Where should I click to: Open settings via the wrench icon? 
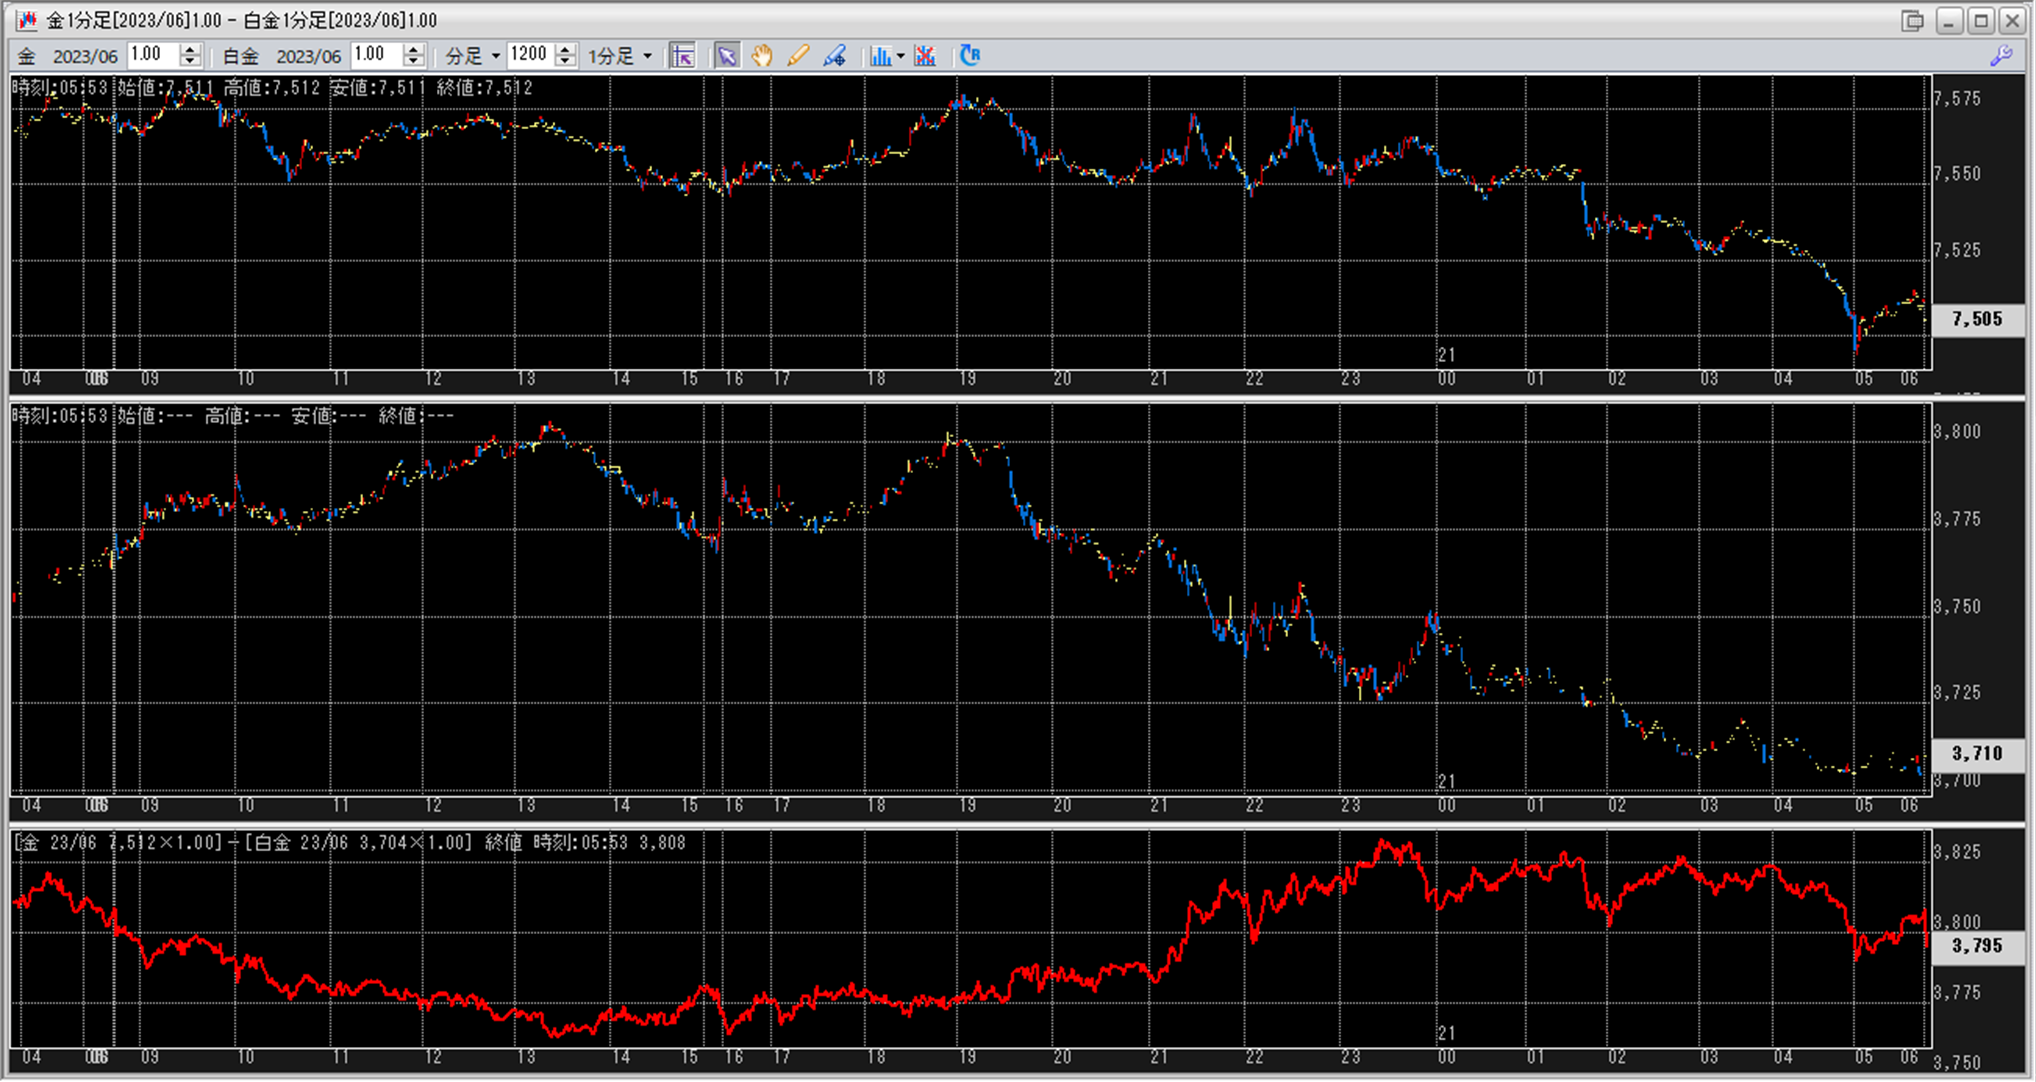(x=2001, y=56)
